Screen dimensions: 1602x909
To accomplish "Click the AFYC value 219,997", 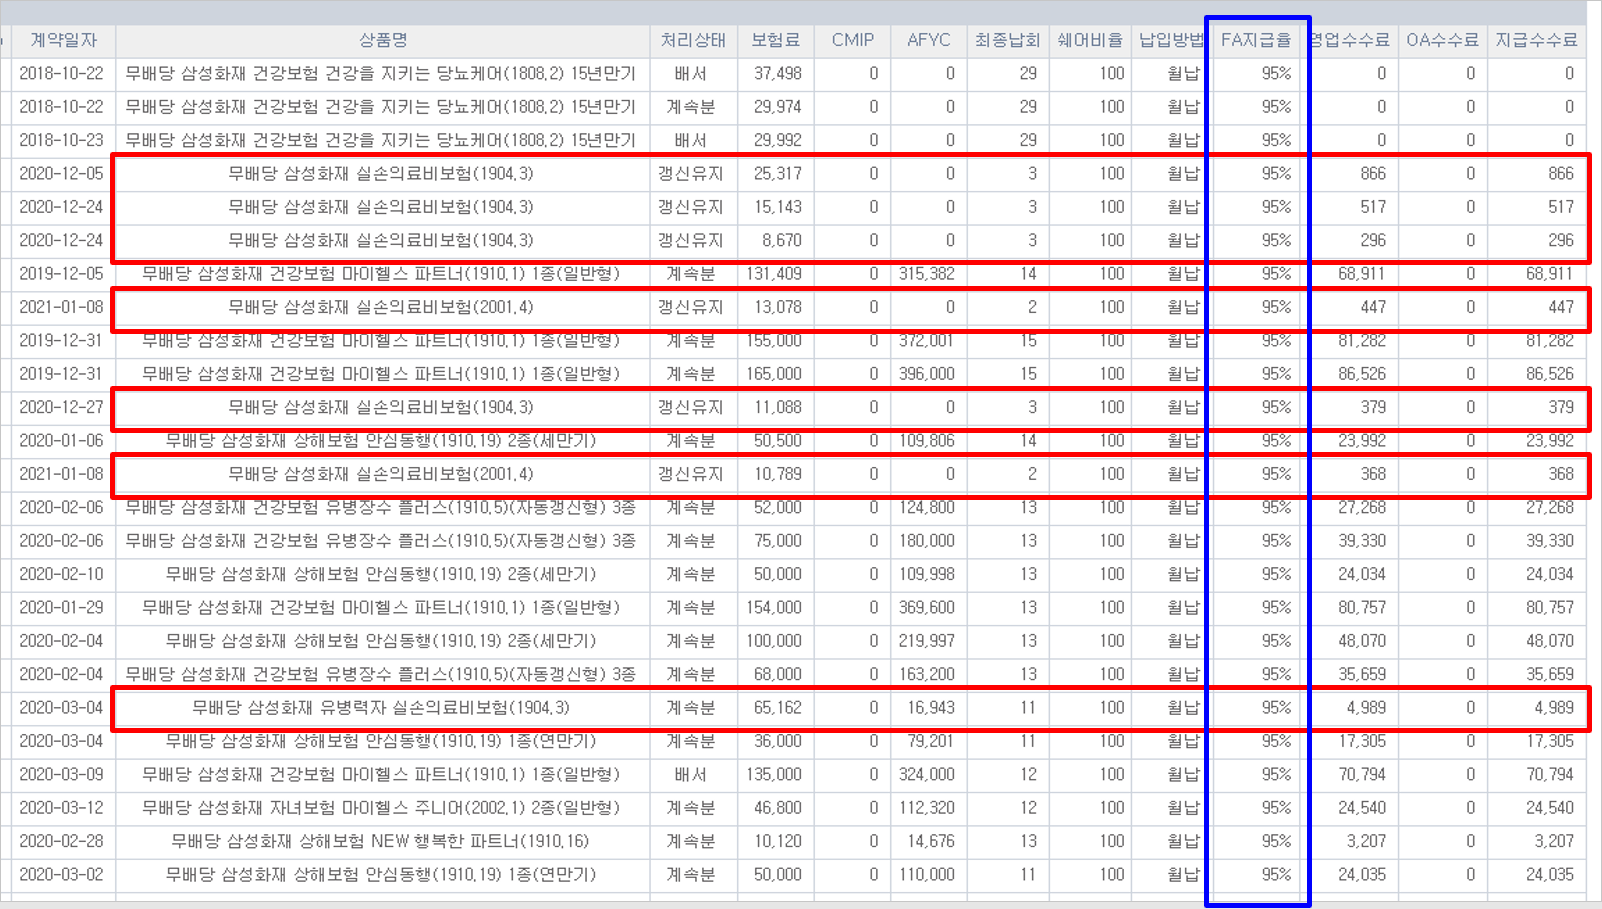I will coord(926,641).
